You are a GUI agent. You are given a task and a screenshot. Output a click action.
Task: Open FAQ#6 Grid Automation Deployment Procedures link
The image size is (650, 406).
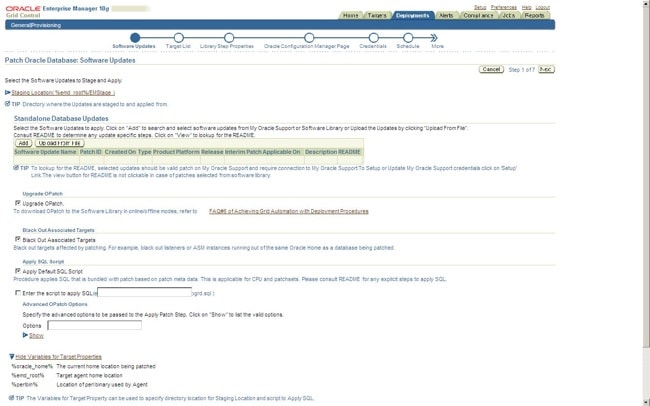[289, 211]
